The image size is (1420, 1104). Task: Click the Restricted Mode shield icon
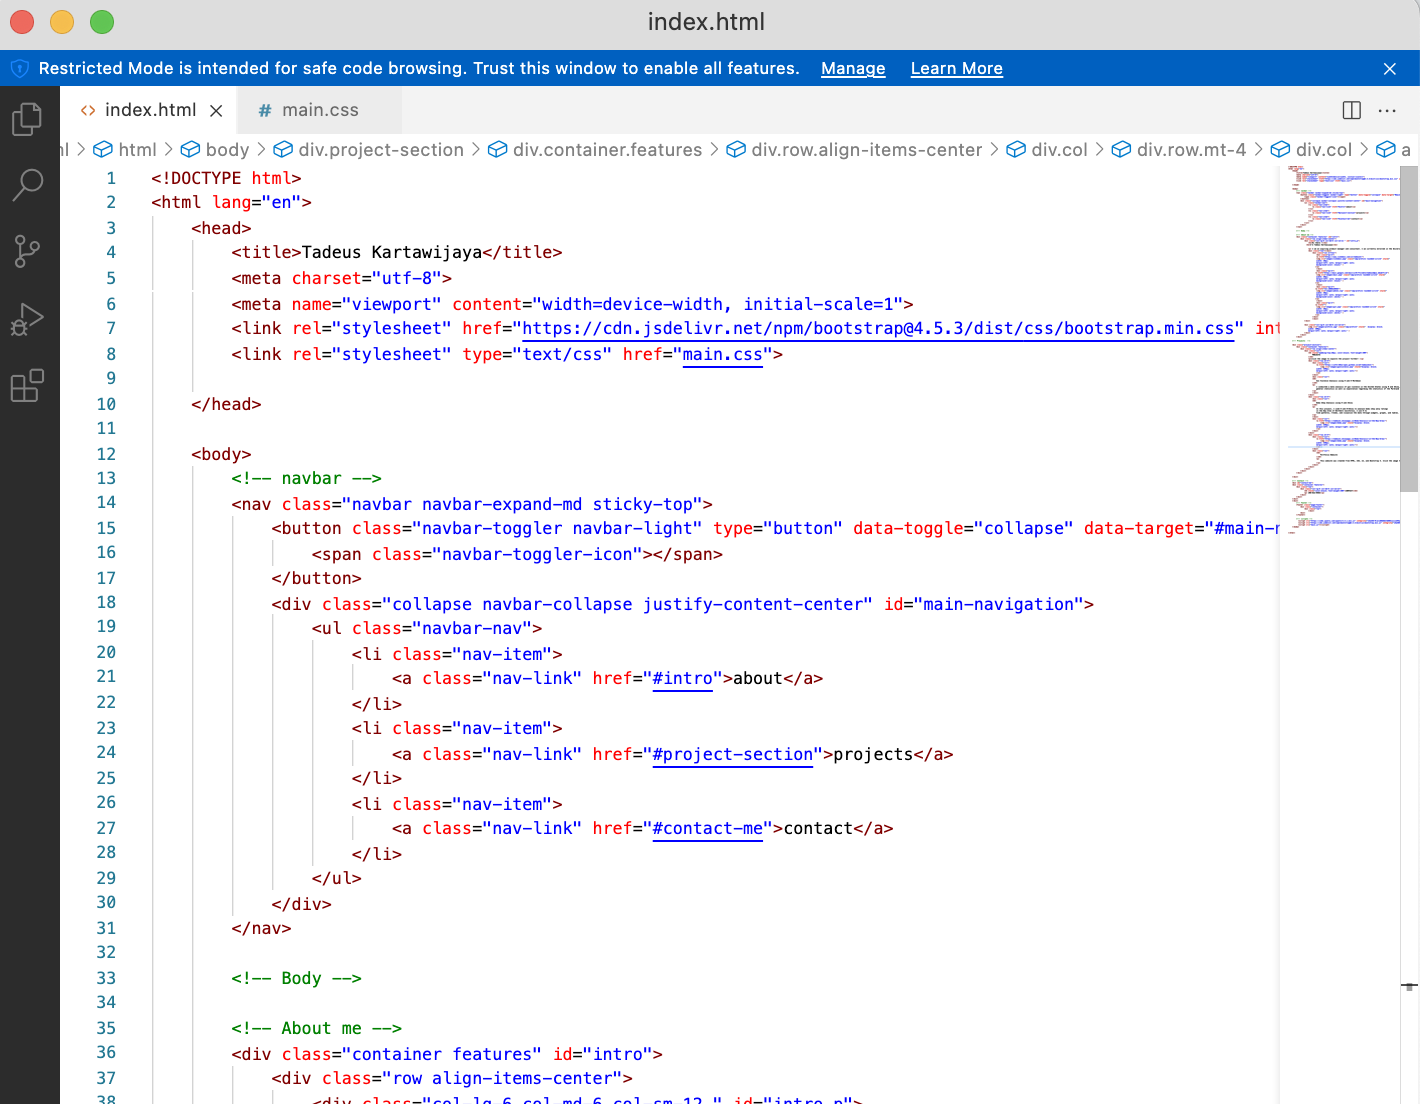pyautogui.click(x=19, y=68)
